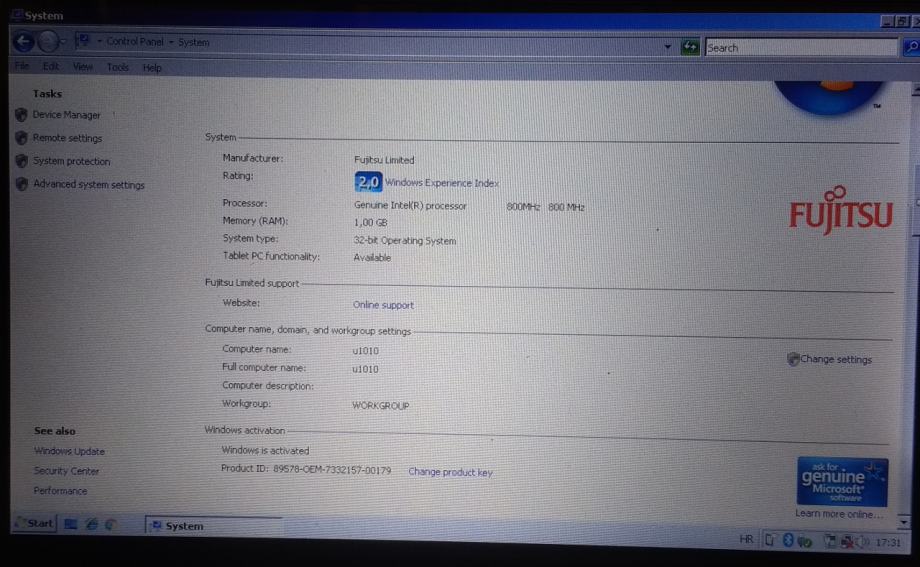Click the System icon in address bar
The width and height of the screenshot is (920, 567).
(x=83, y=40)
